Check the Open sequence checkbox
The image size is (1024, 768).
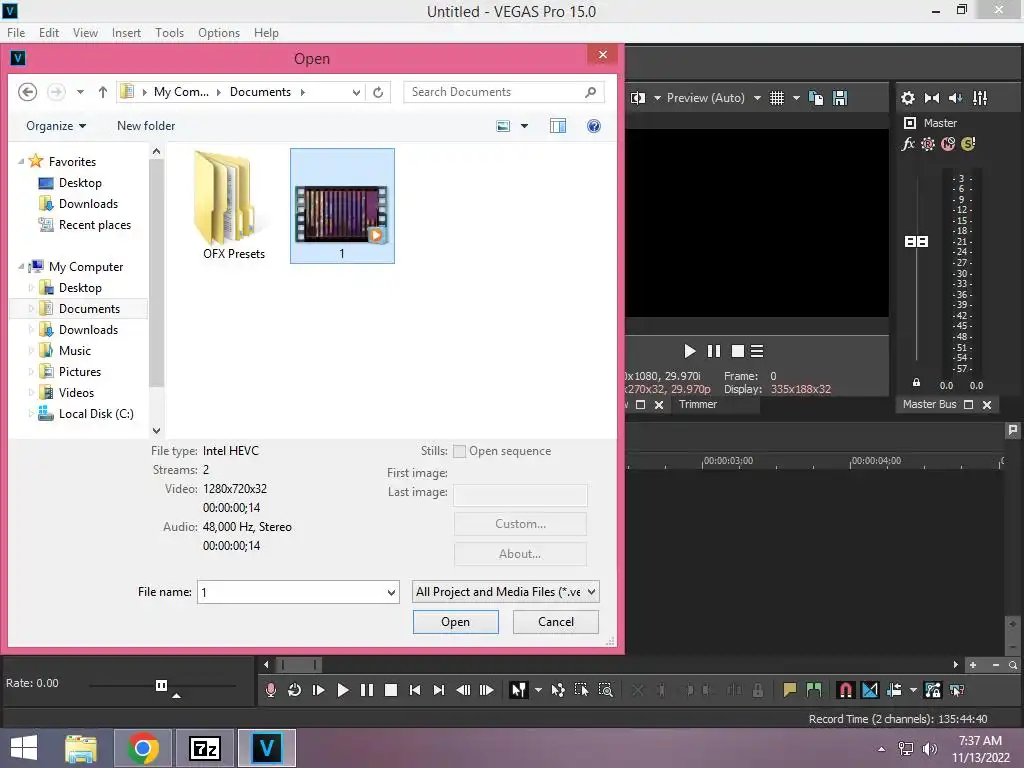(460, 451)
